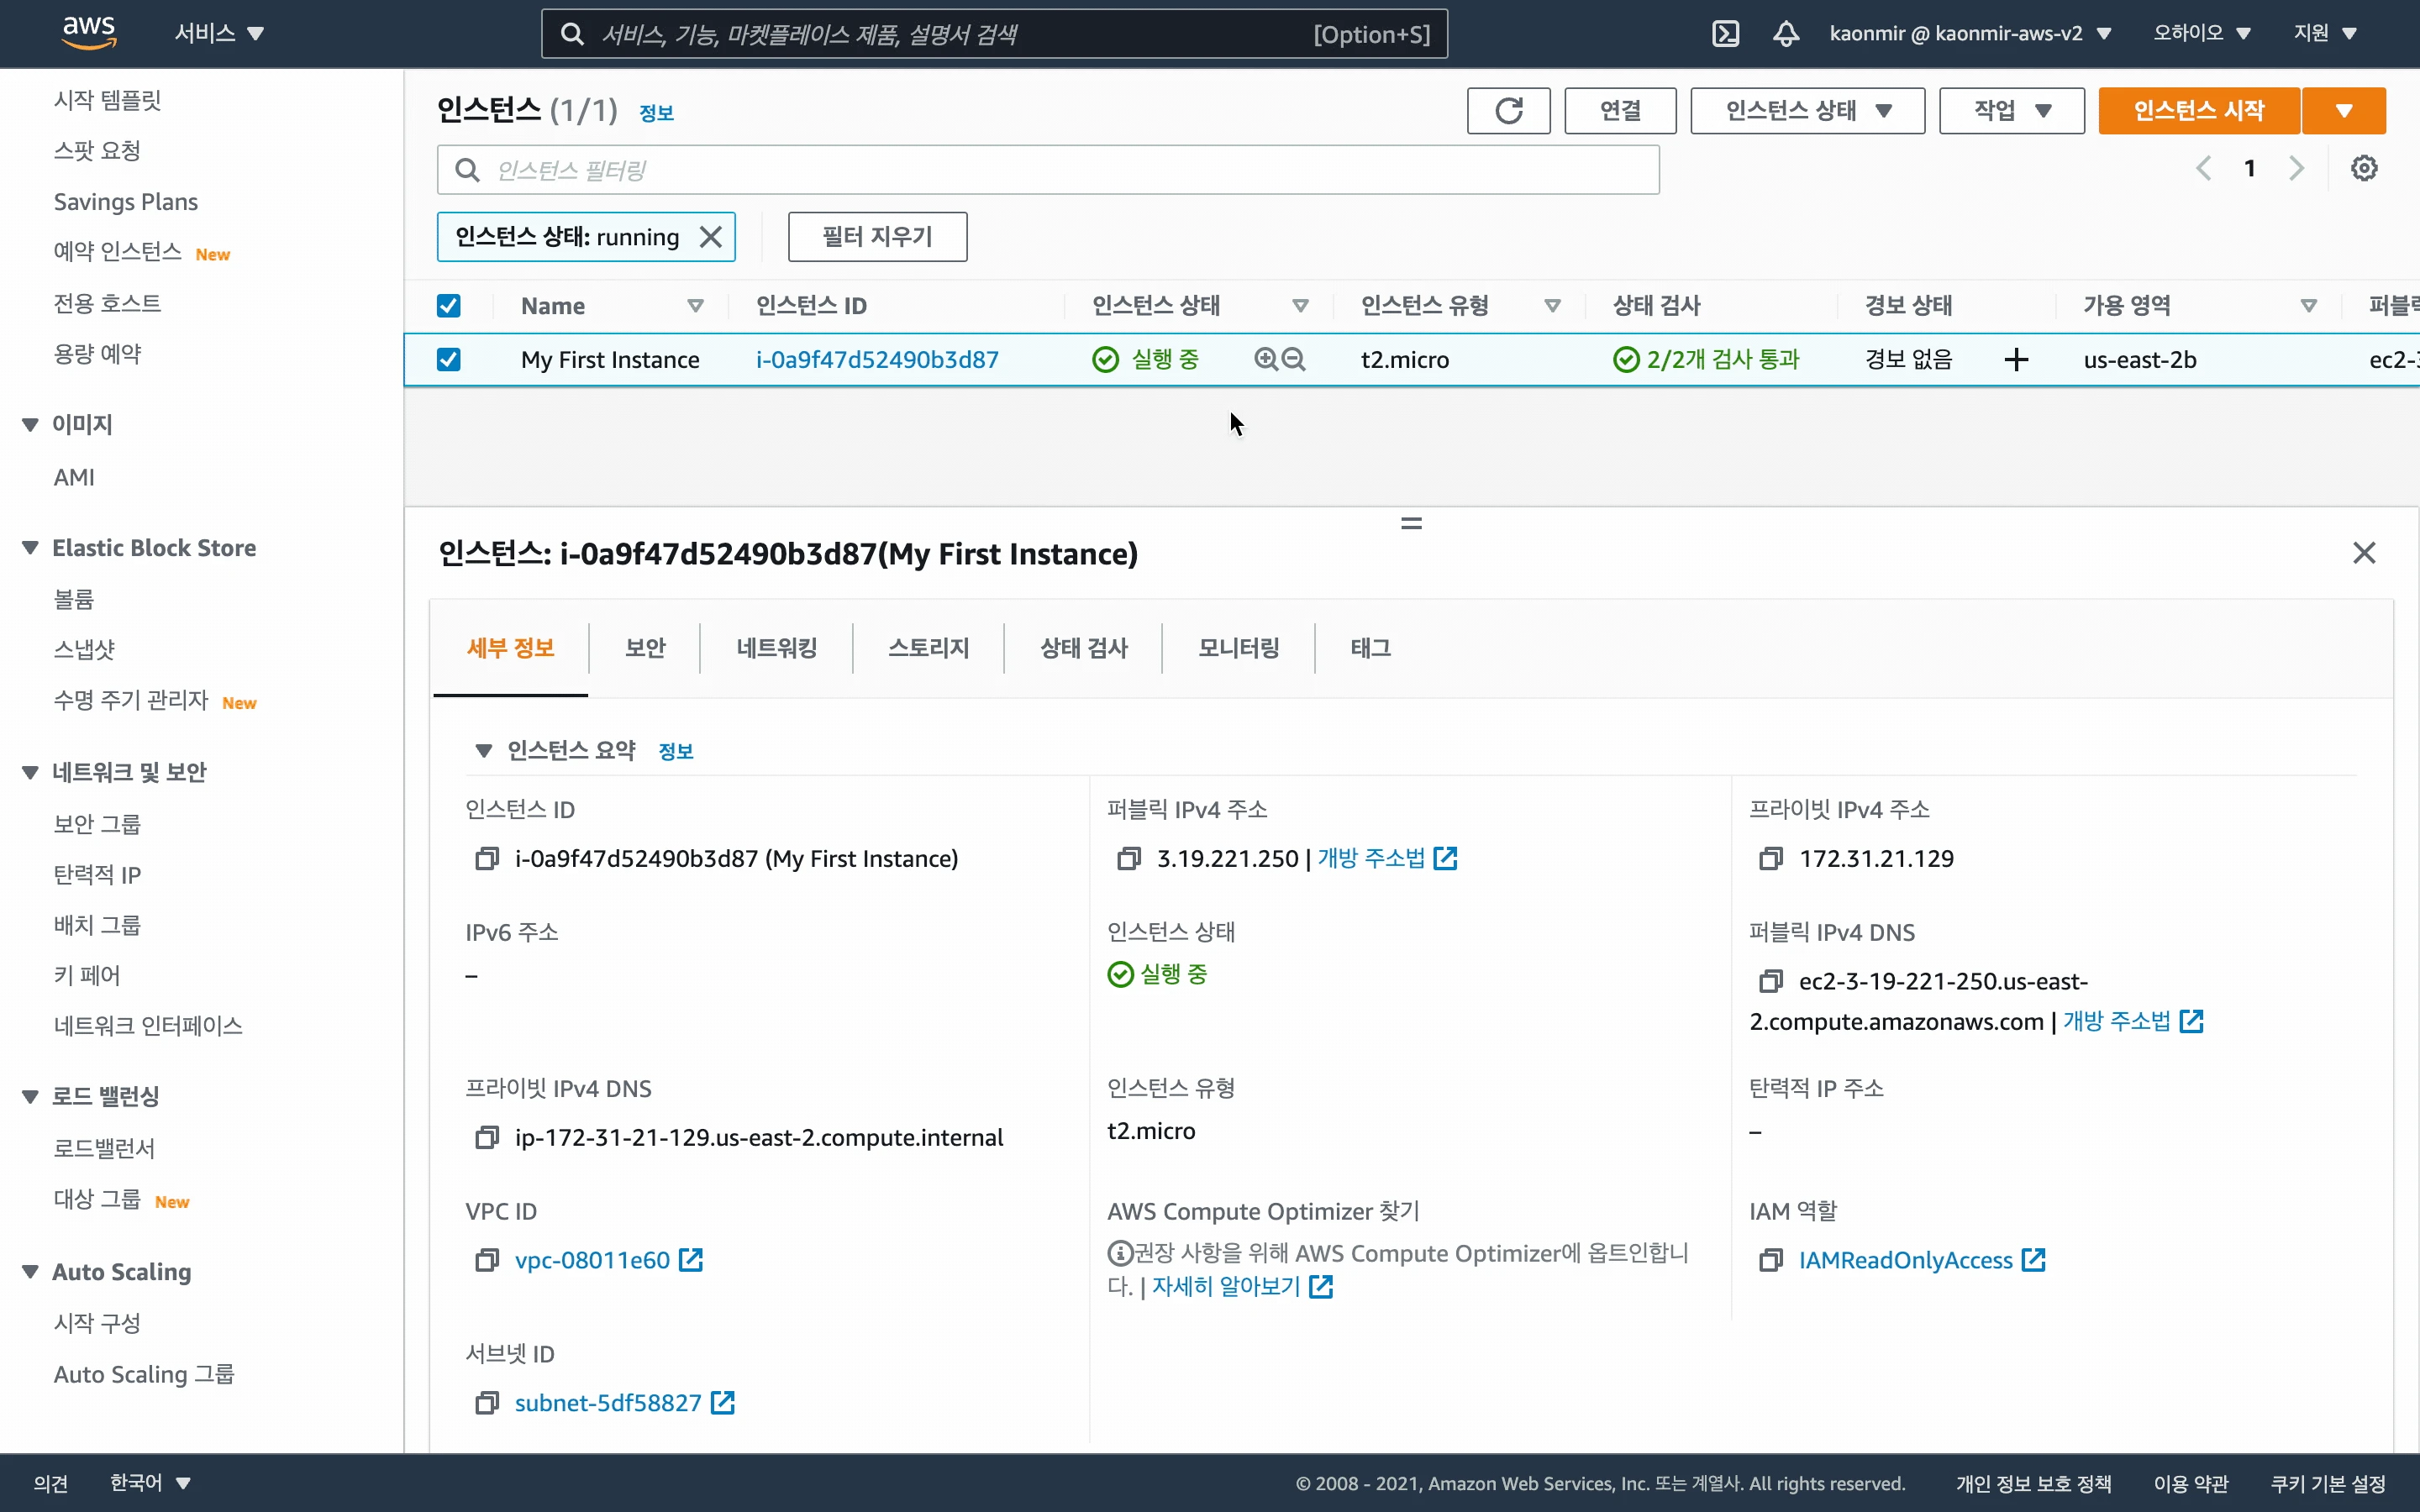This screenshot has height=1512, width=2420.
Task: Open 로드밸런서 in the sidebar
Action: coord(104,1148)
